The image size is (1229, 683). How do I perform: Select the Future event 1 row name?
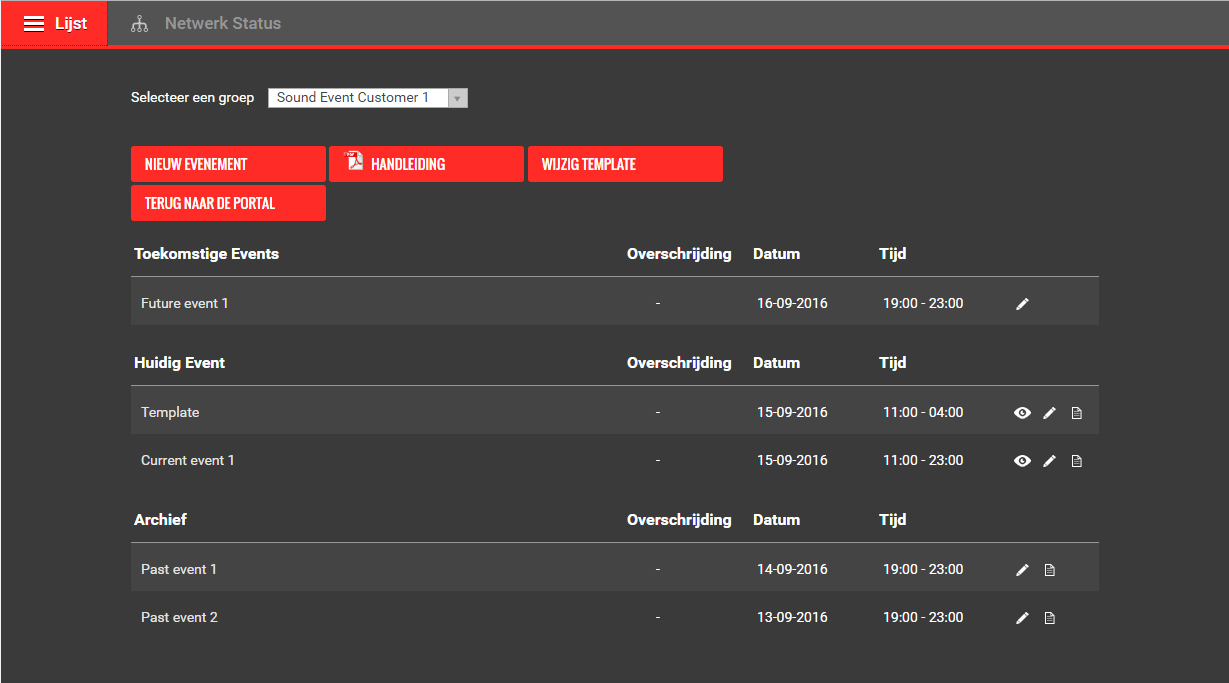[x=185, y=304]
